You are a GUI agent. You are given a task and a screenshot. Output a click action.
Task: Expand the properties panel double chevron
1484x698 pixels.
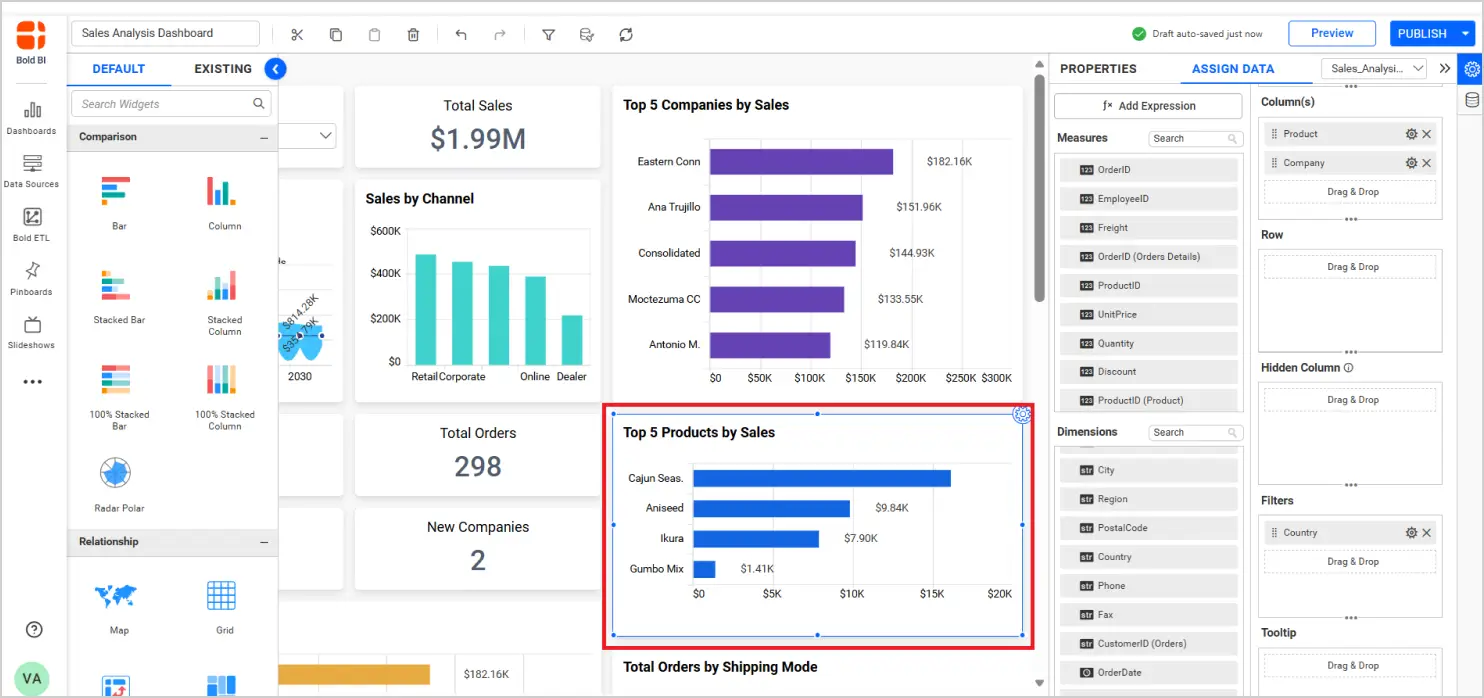[1444, 69]
